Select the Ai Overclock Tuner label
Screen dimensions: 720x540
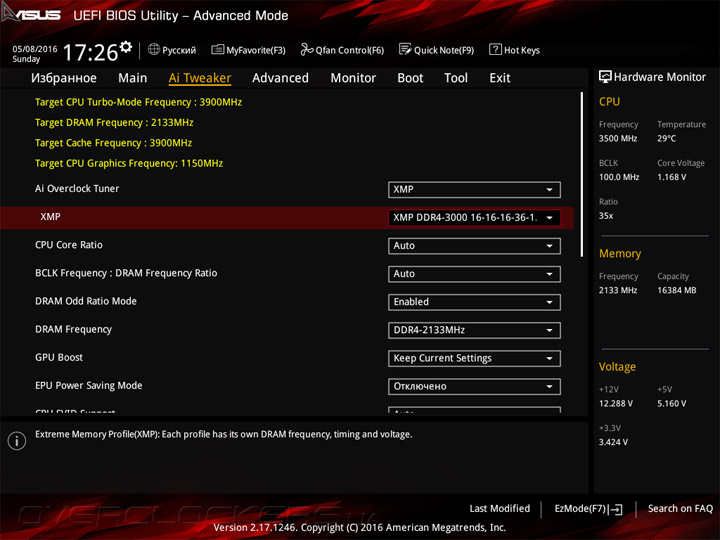pos(77,189)
